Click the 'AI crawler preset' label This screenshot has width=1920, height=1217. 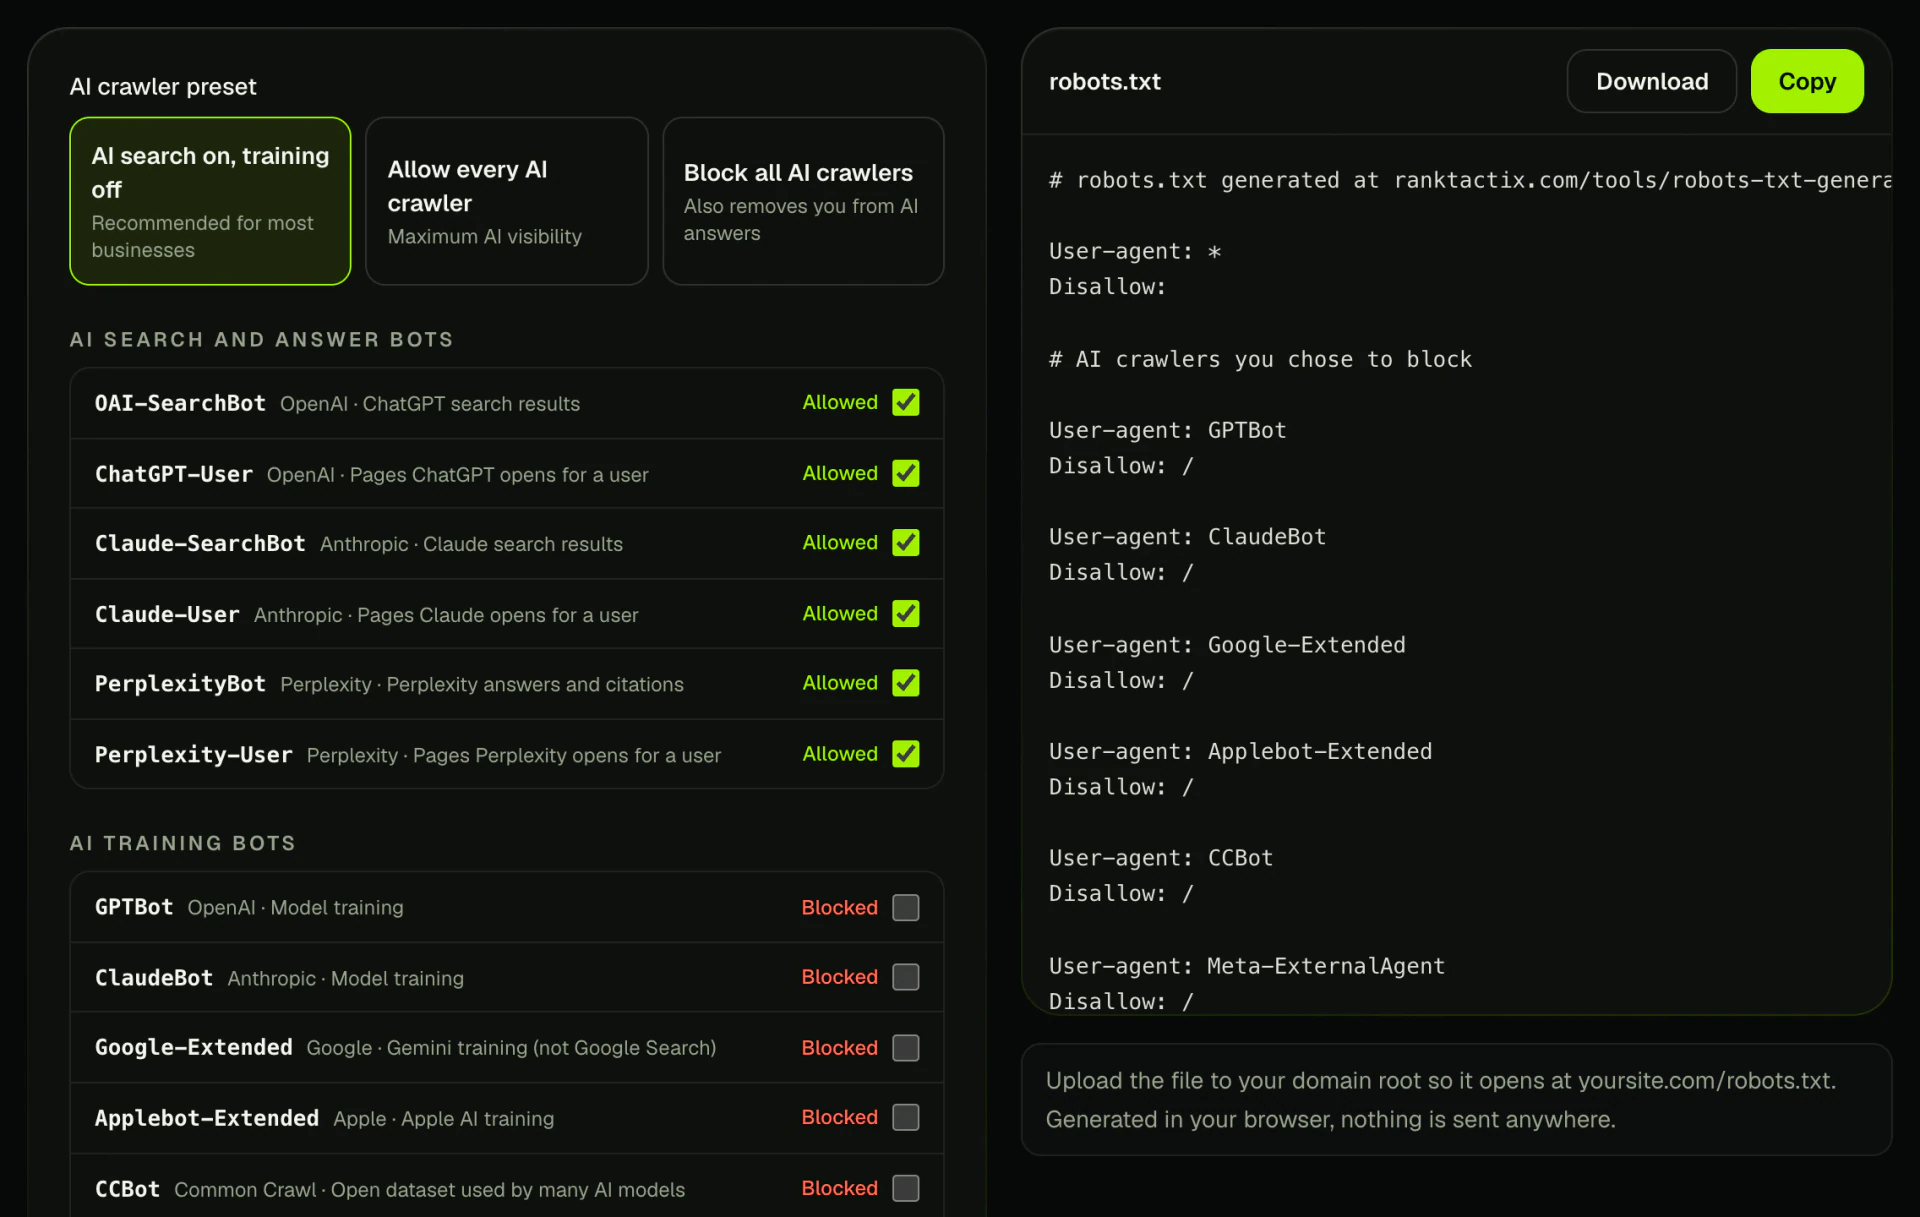(x=163, y=87)
